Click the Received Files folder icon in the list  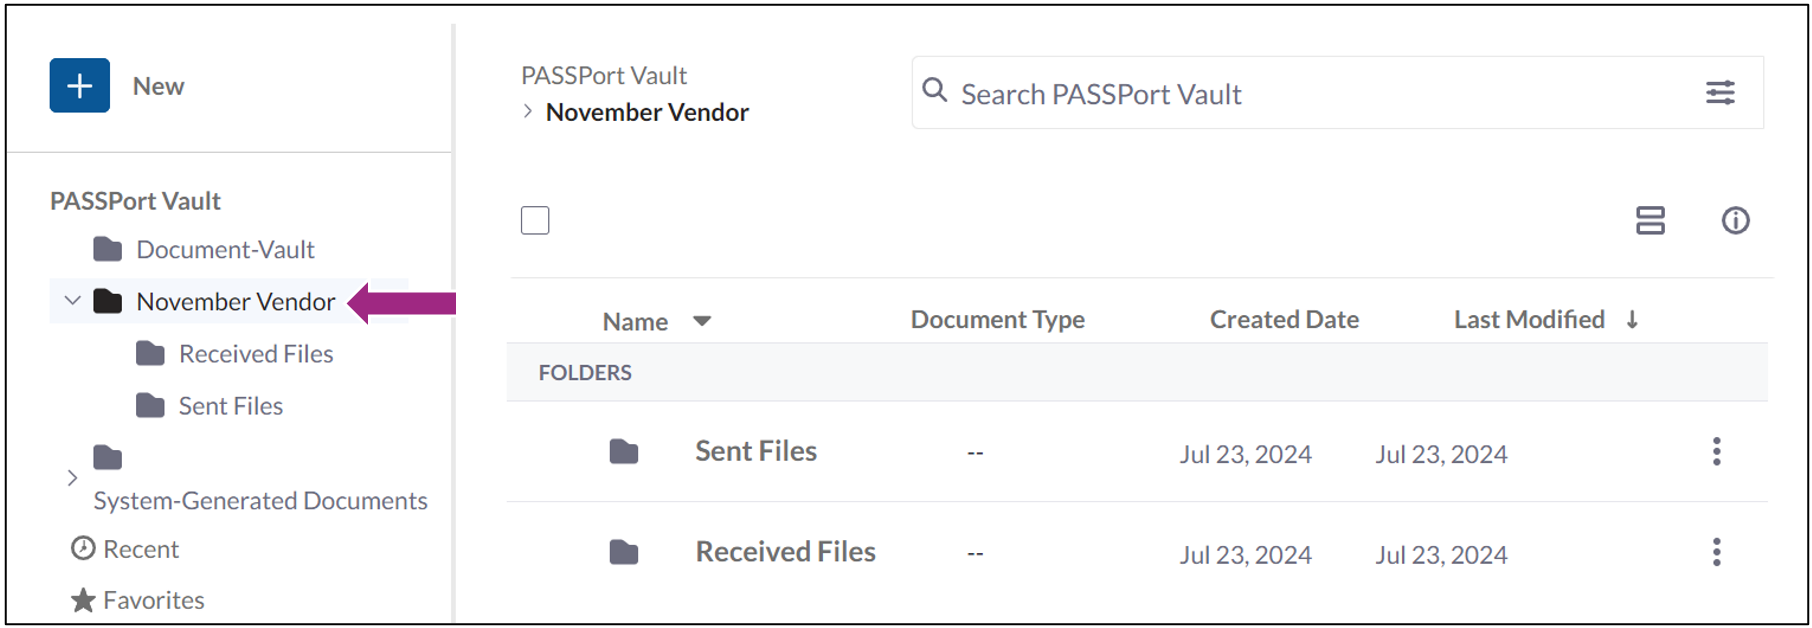tap(623, 551)
